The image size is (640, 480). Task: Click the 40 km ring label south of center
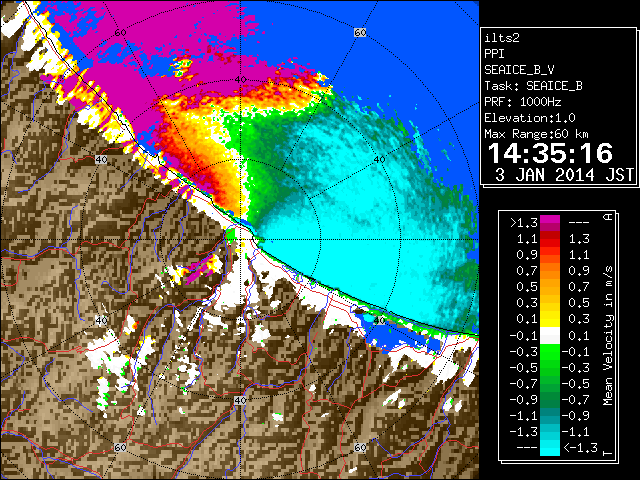240,400
